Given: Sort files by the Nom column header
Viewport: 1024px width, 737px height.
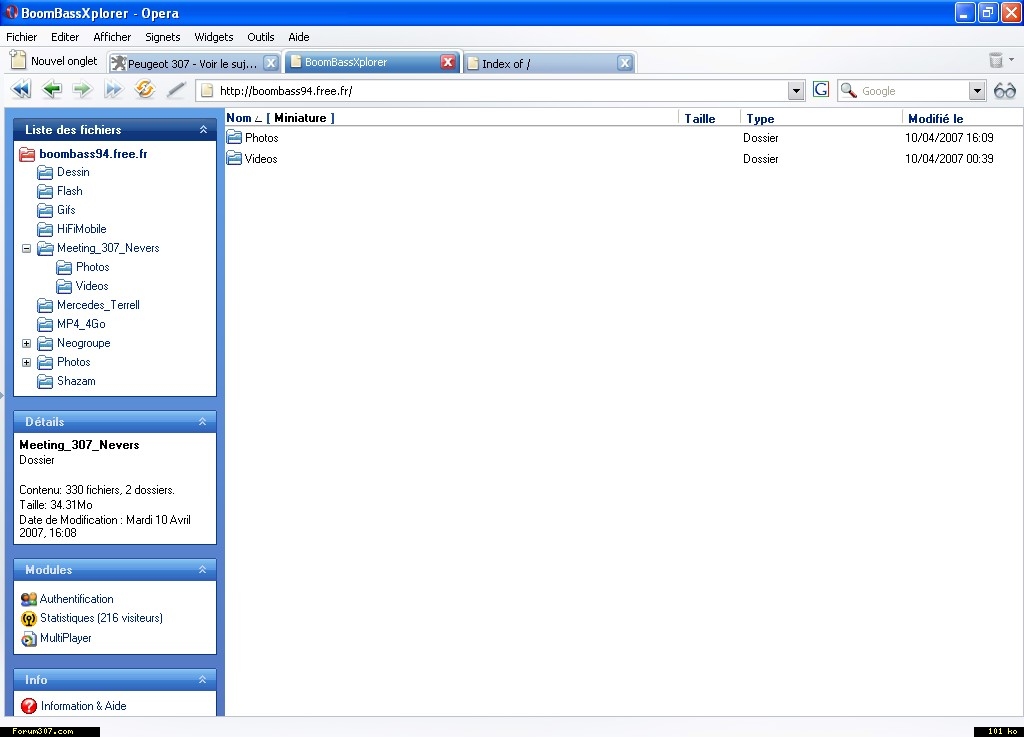Looking at the screenshot, I should (x=239, y=118).
